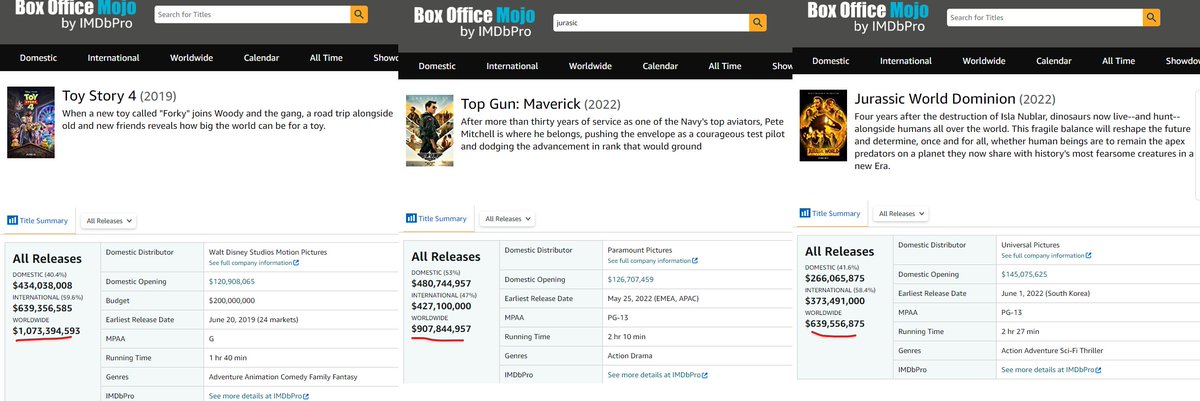Click Toy Story 4 domestic gross $434,038,008

tap(42, 285)
